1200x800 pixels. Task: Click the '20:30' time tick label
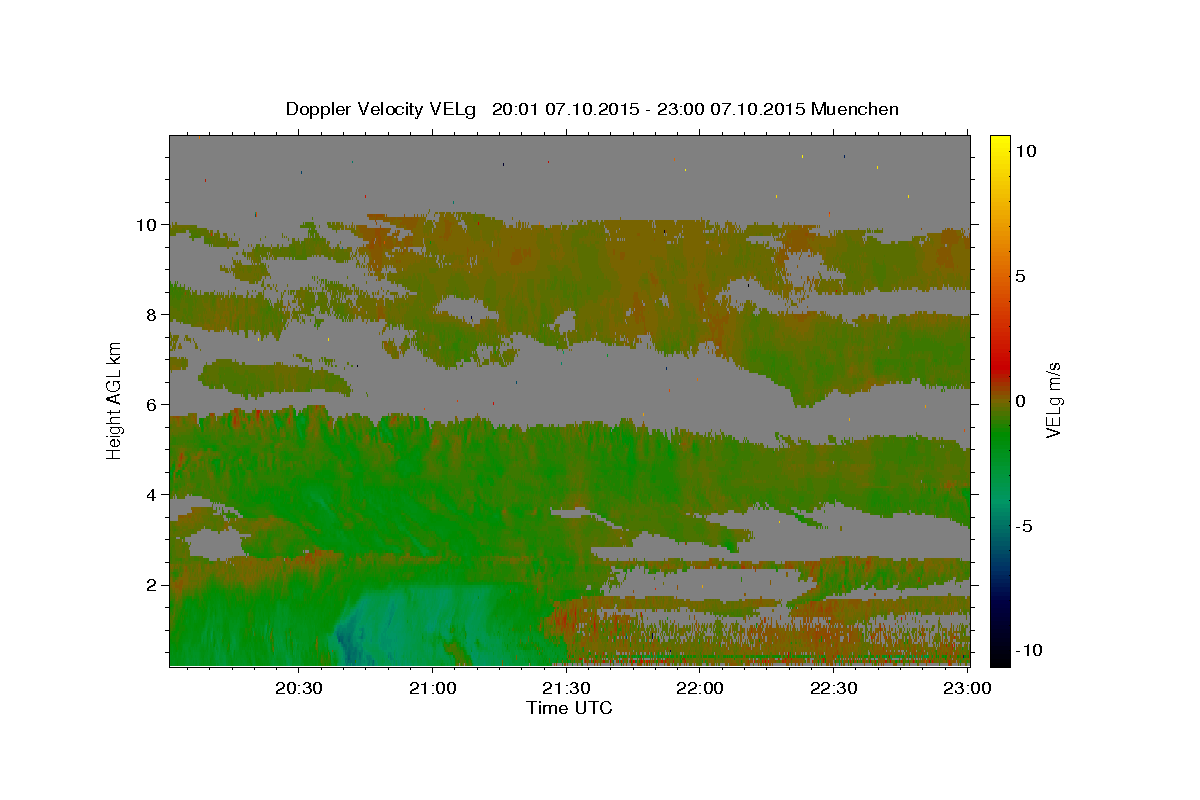tap(299, 688)
